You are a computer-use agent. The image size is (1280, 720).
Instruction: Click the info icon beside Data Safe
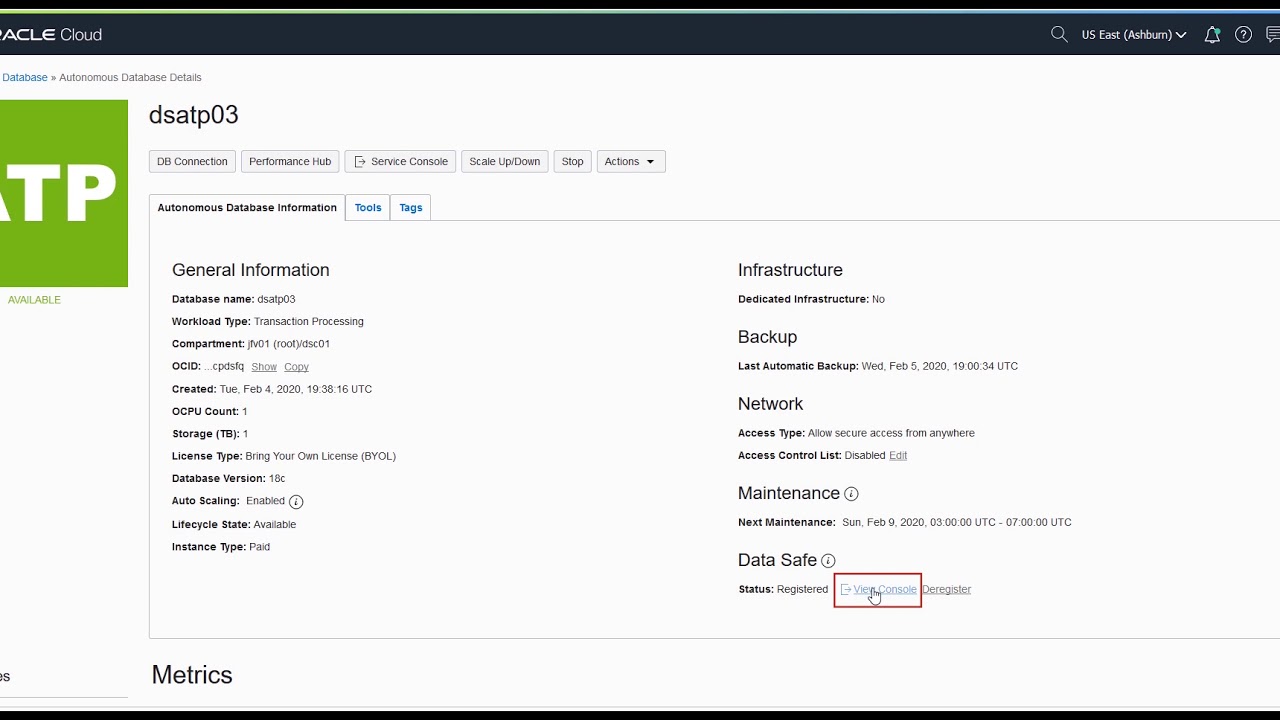point(828,561)
